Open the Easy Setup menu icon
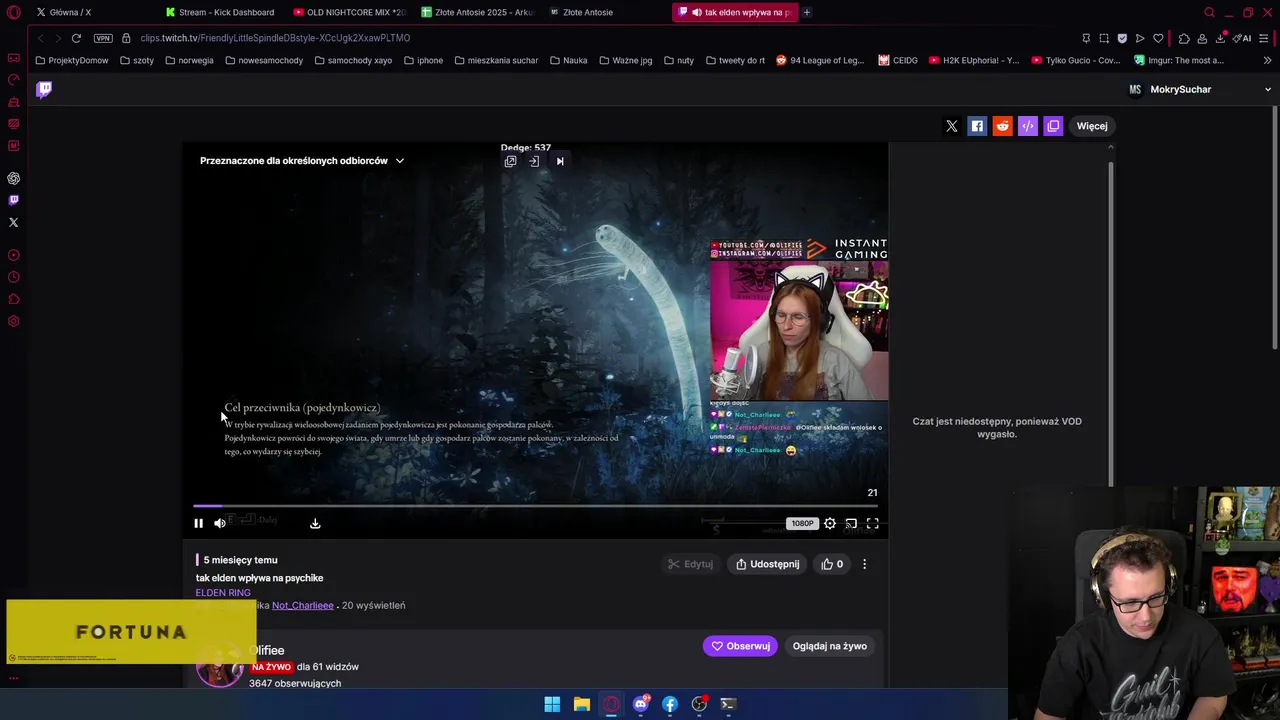1280x720 pixels. (1264, 38)
